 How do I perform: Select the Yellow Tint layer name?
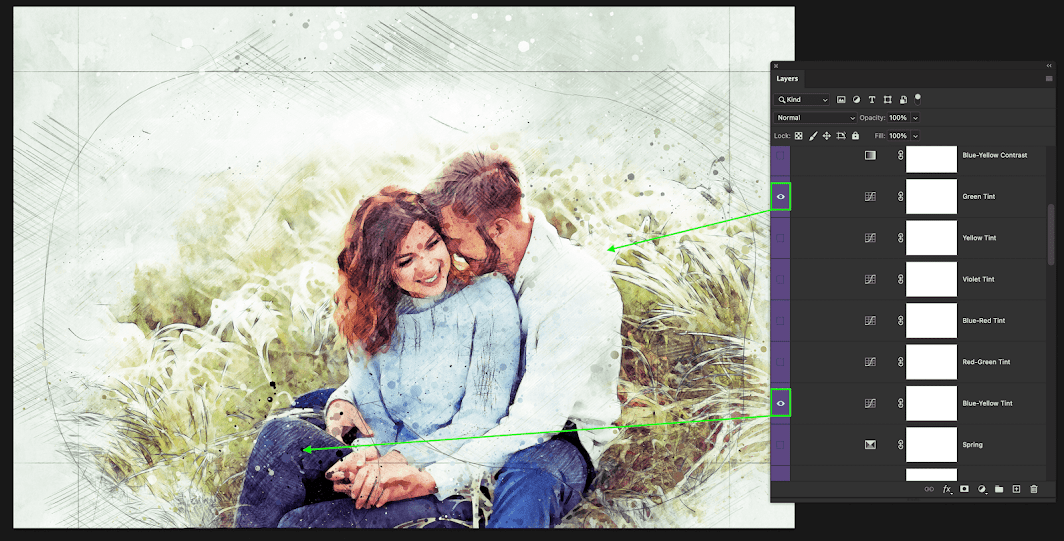click(979, 238)
